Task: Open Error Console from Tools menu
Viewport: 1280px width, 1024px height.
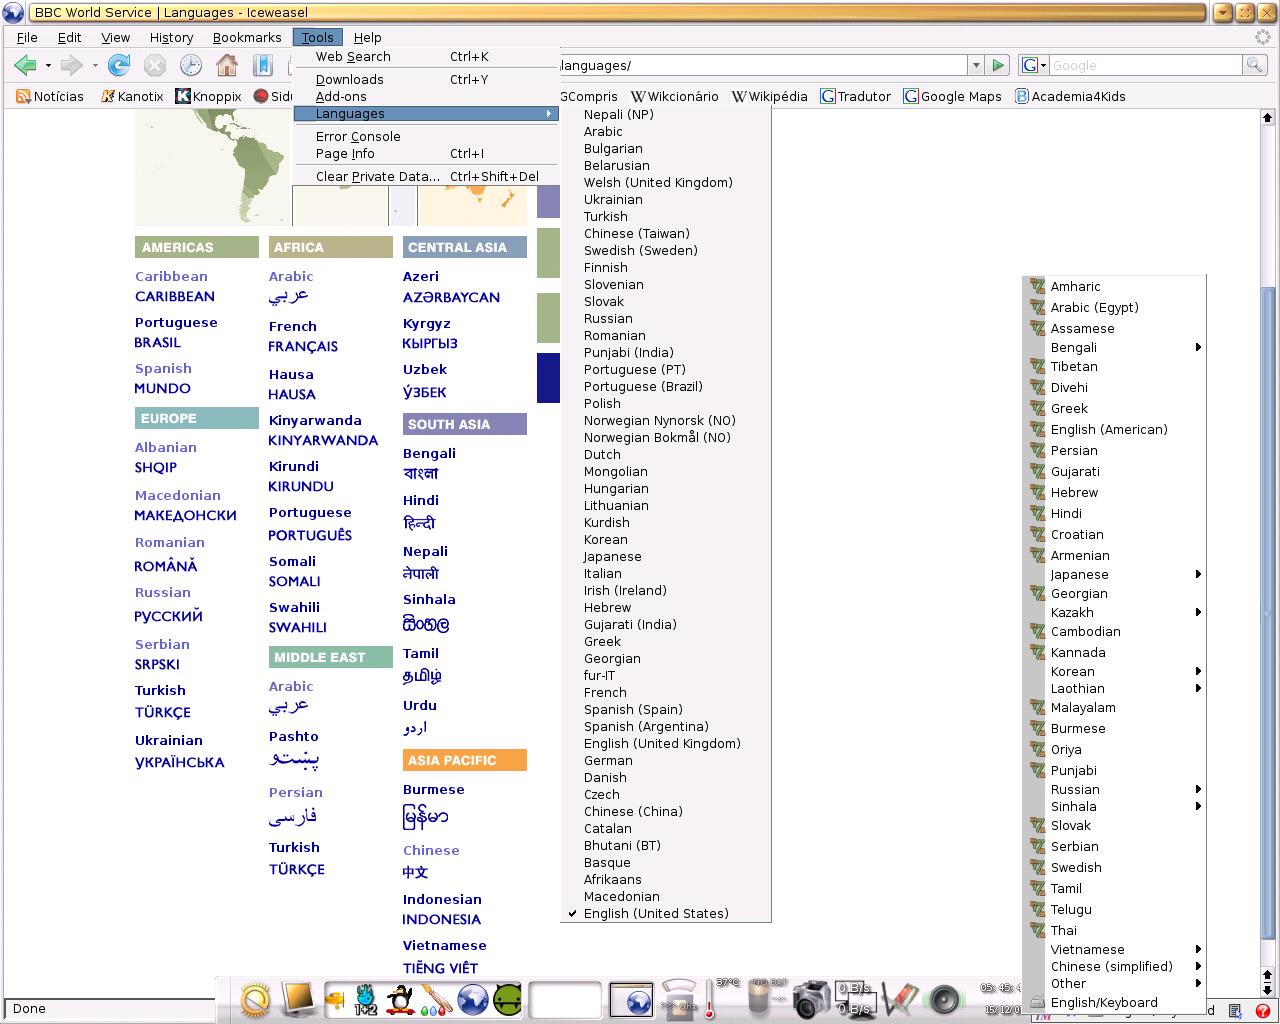Action: 426,137
